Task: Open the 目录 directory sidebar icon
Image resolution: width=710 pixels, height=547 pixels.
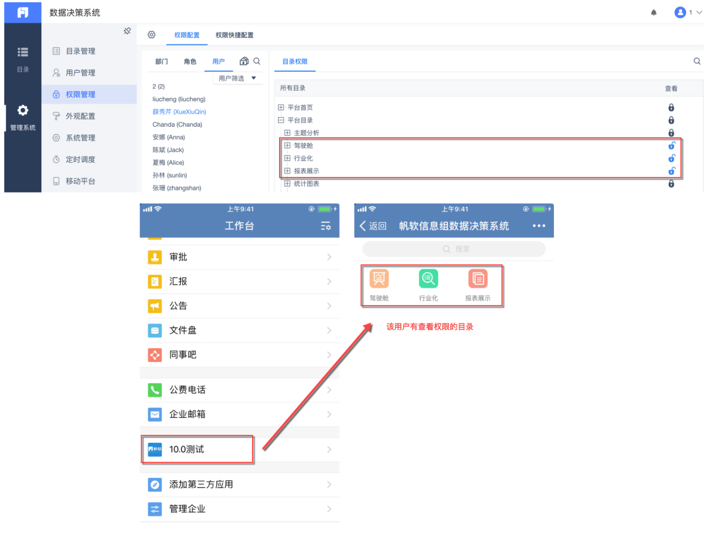Action: 23,52
